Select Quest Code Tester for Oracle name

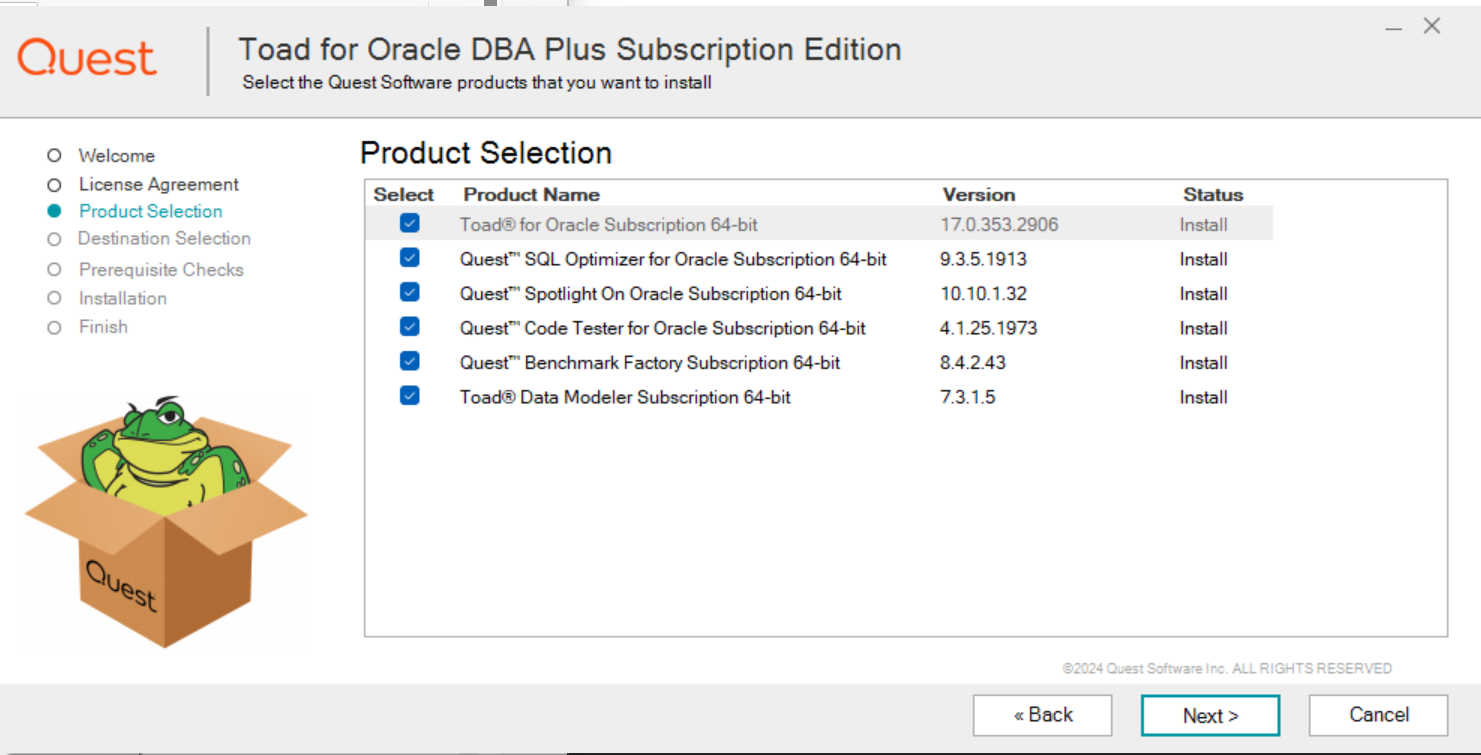coord(663,328)
